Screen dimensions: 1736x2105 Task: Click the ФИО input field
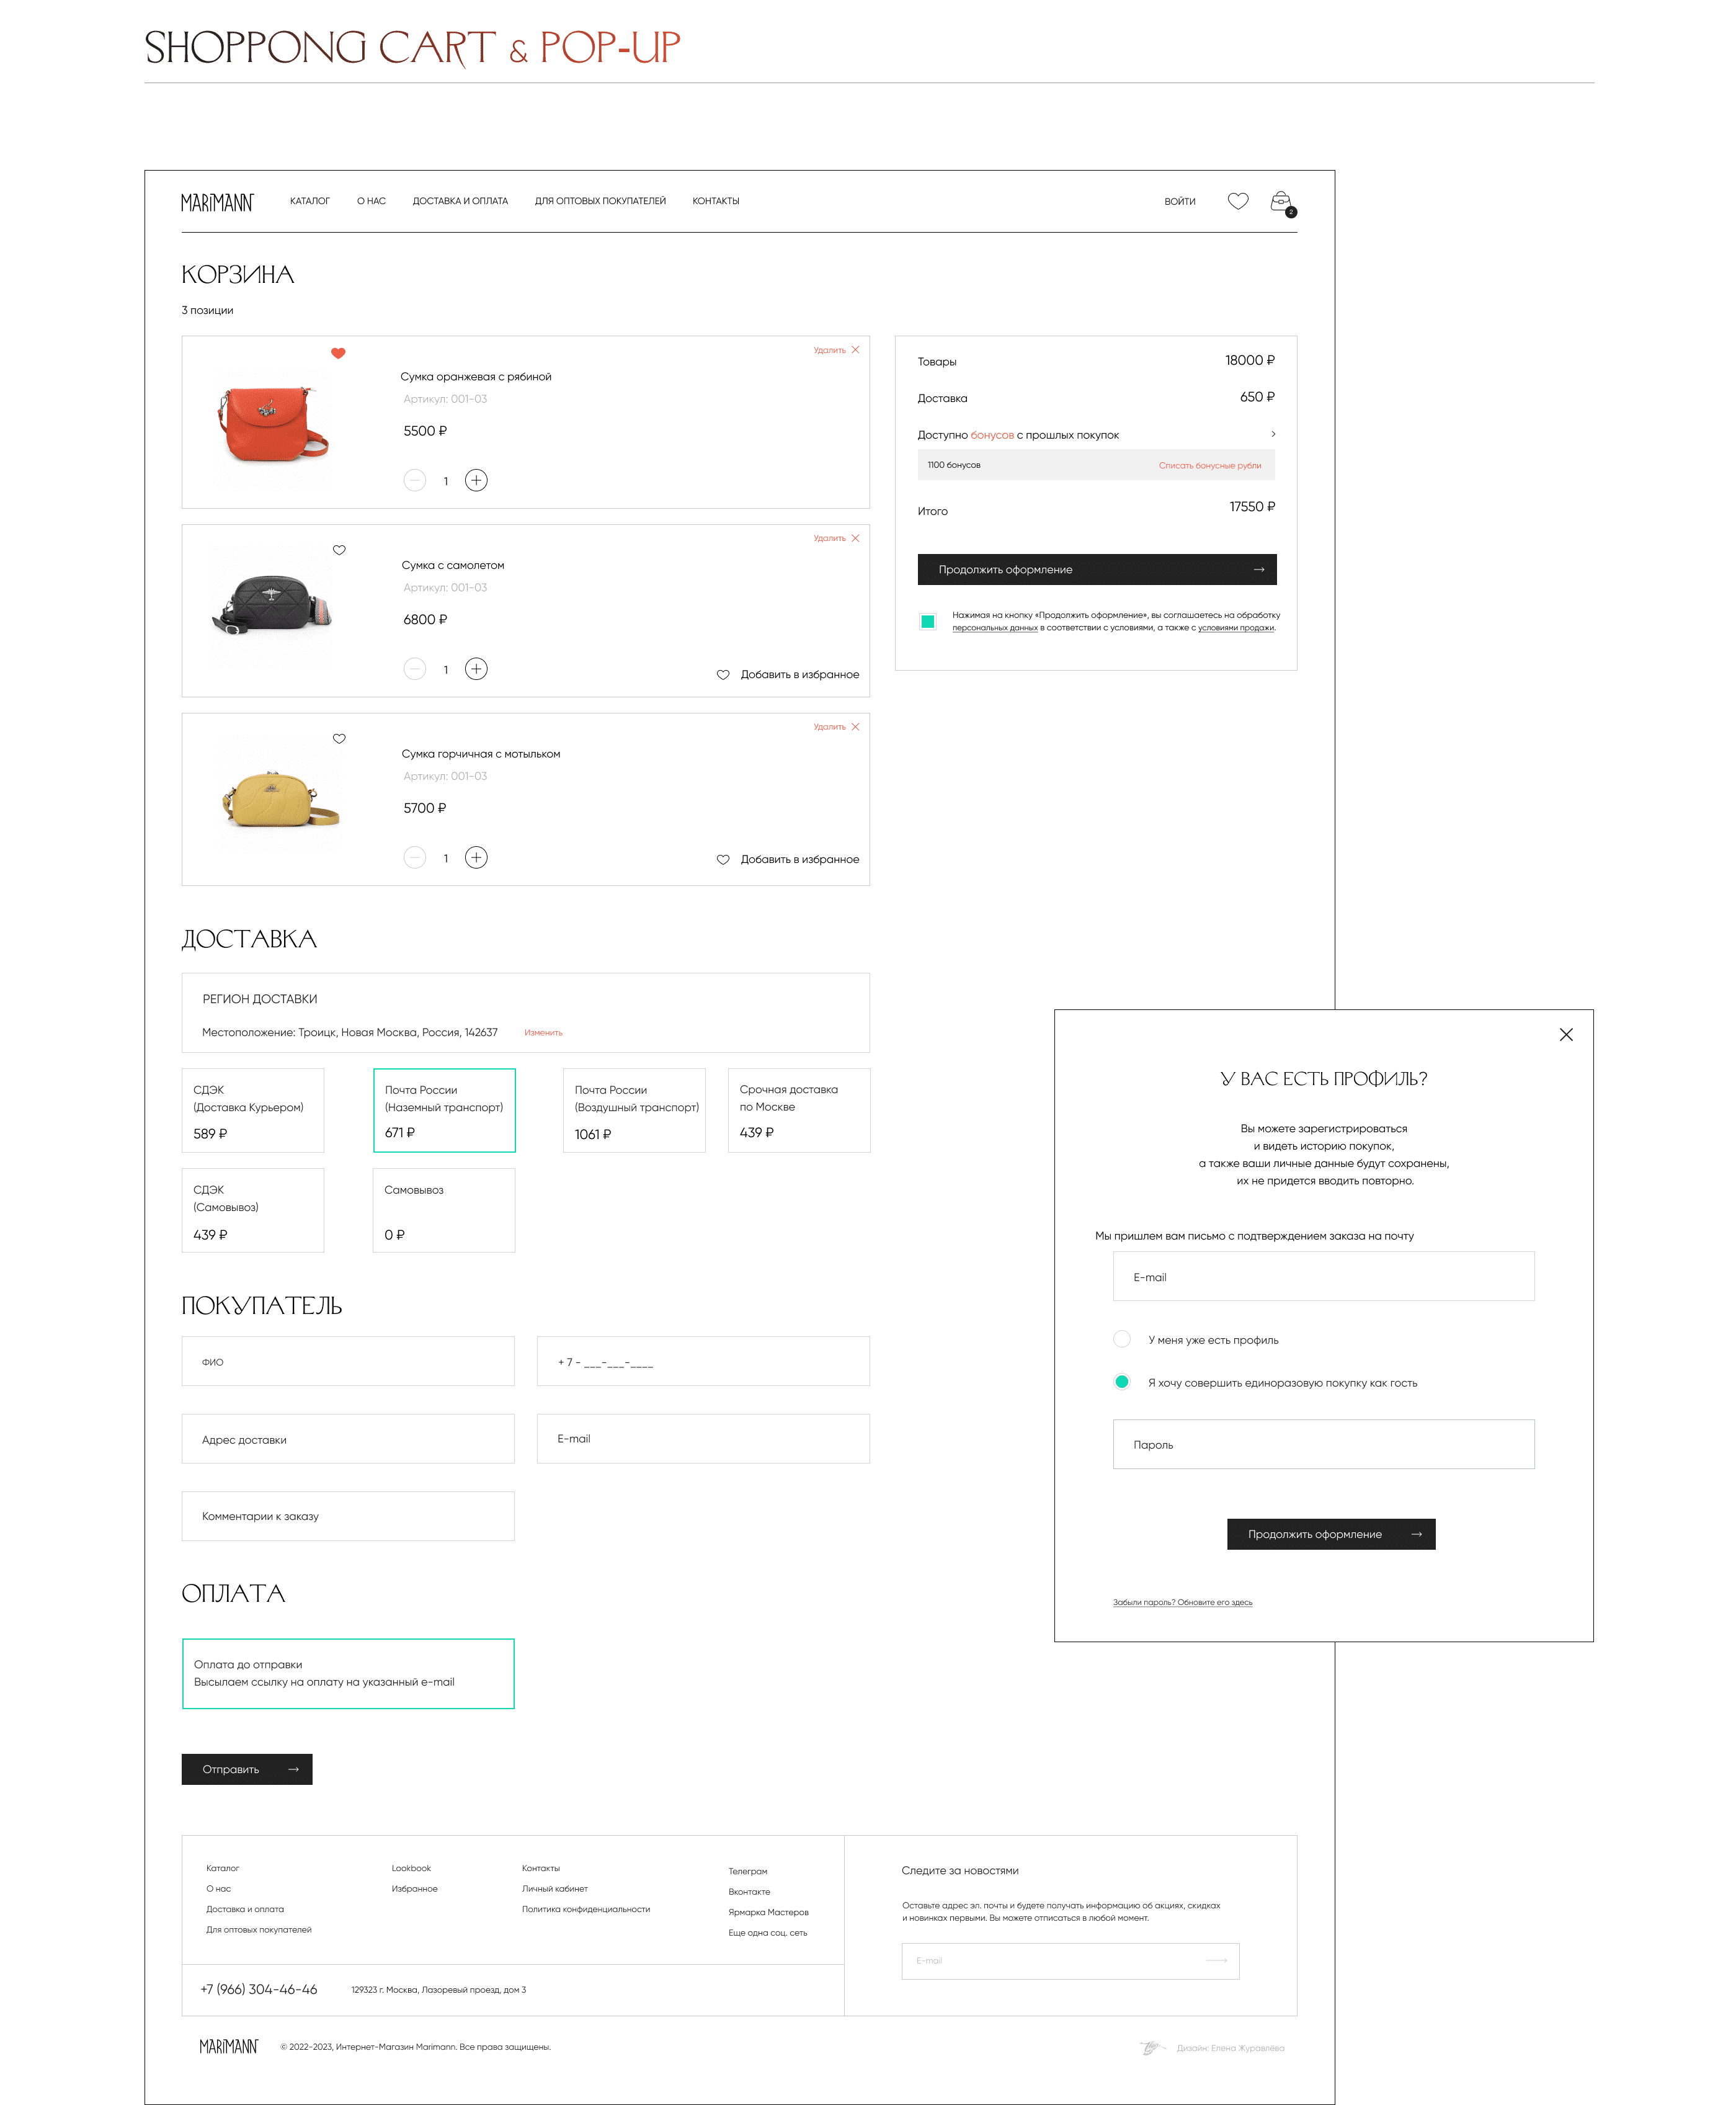pos(348,1361)
